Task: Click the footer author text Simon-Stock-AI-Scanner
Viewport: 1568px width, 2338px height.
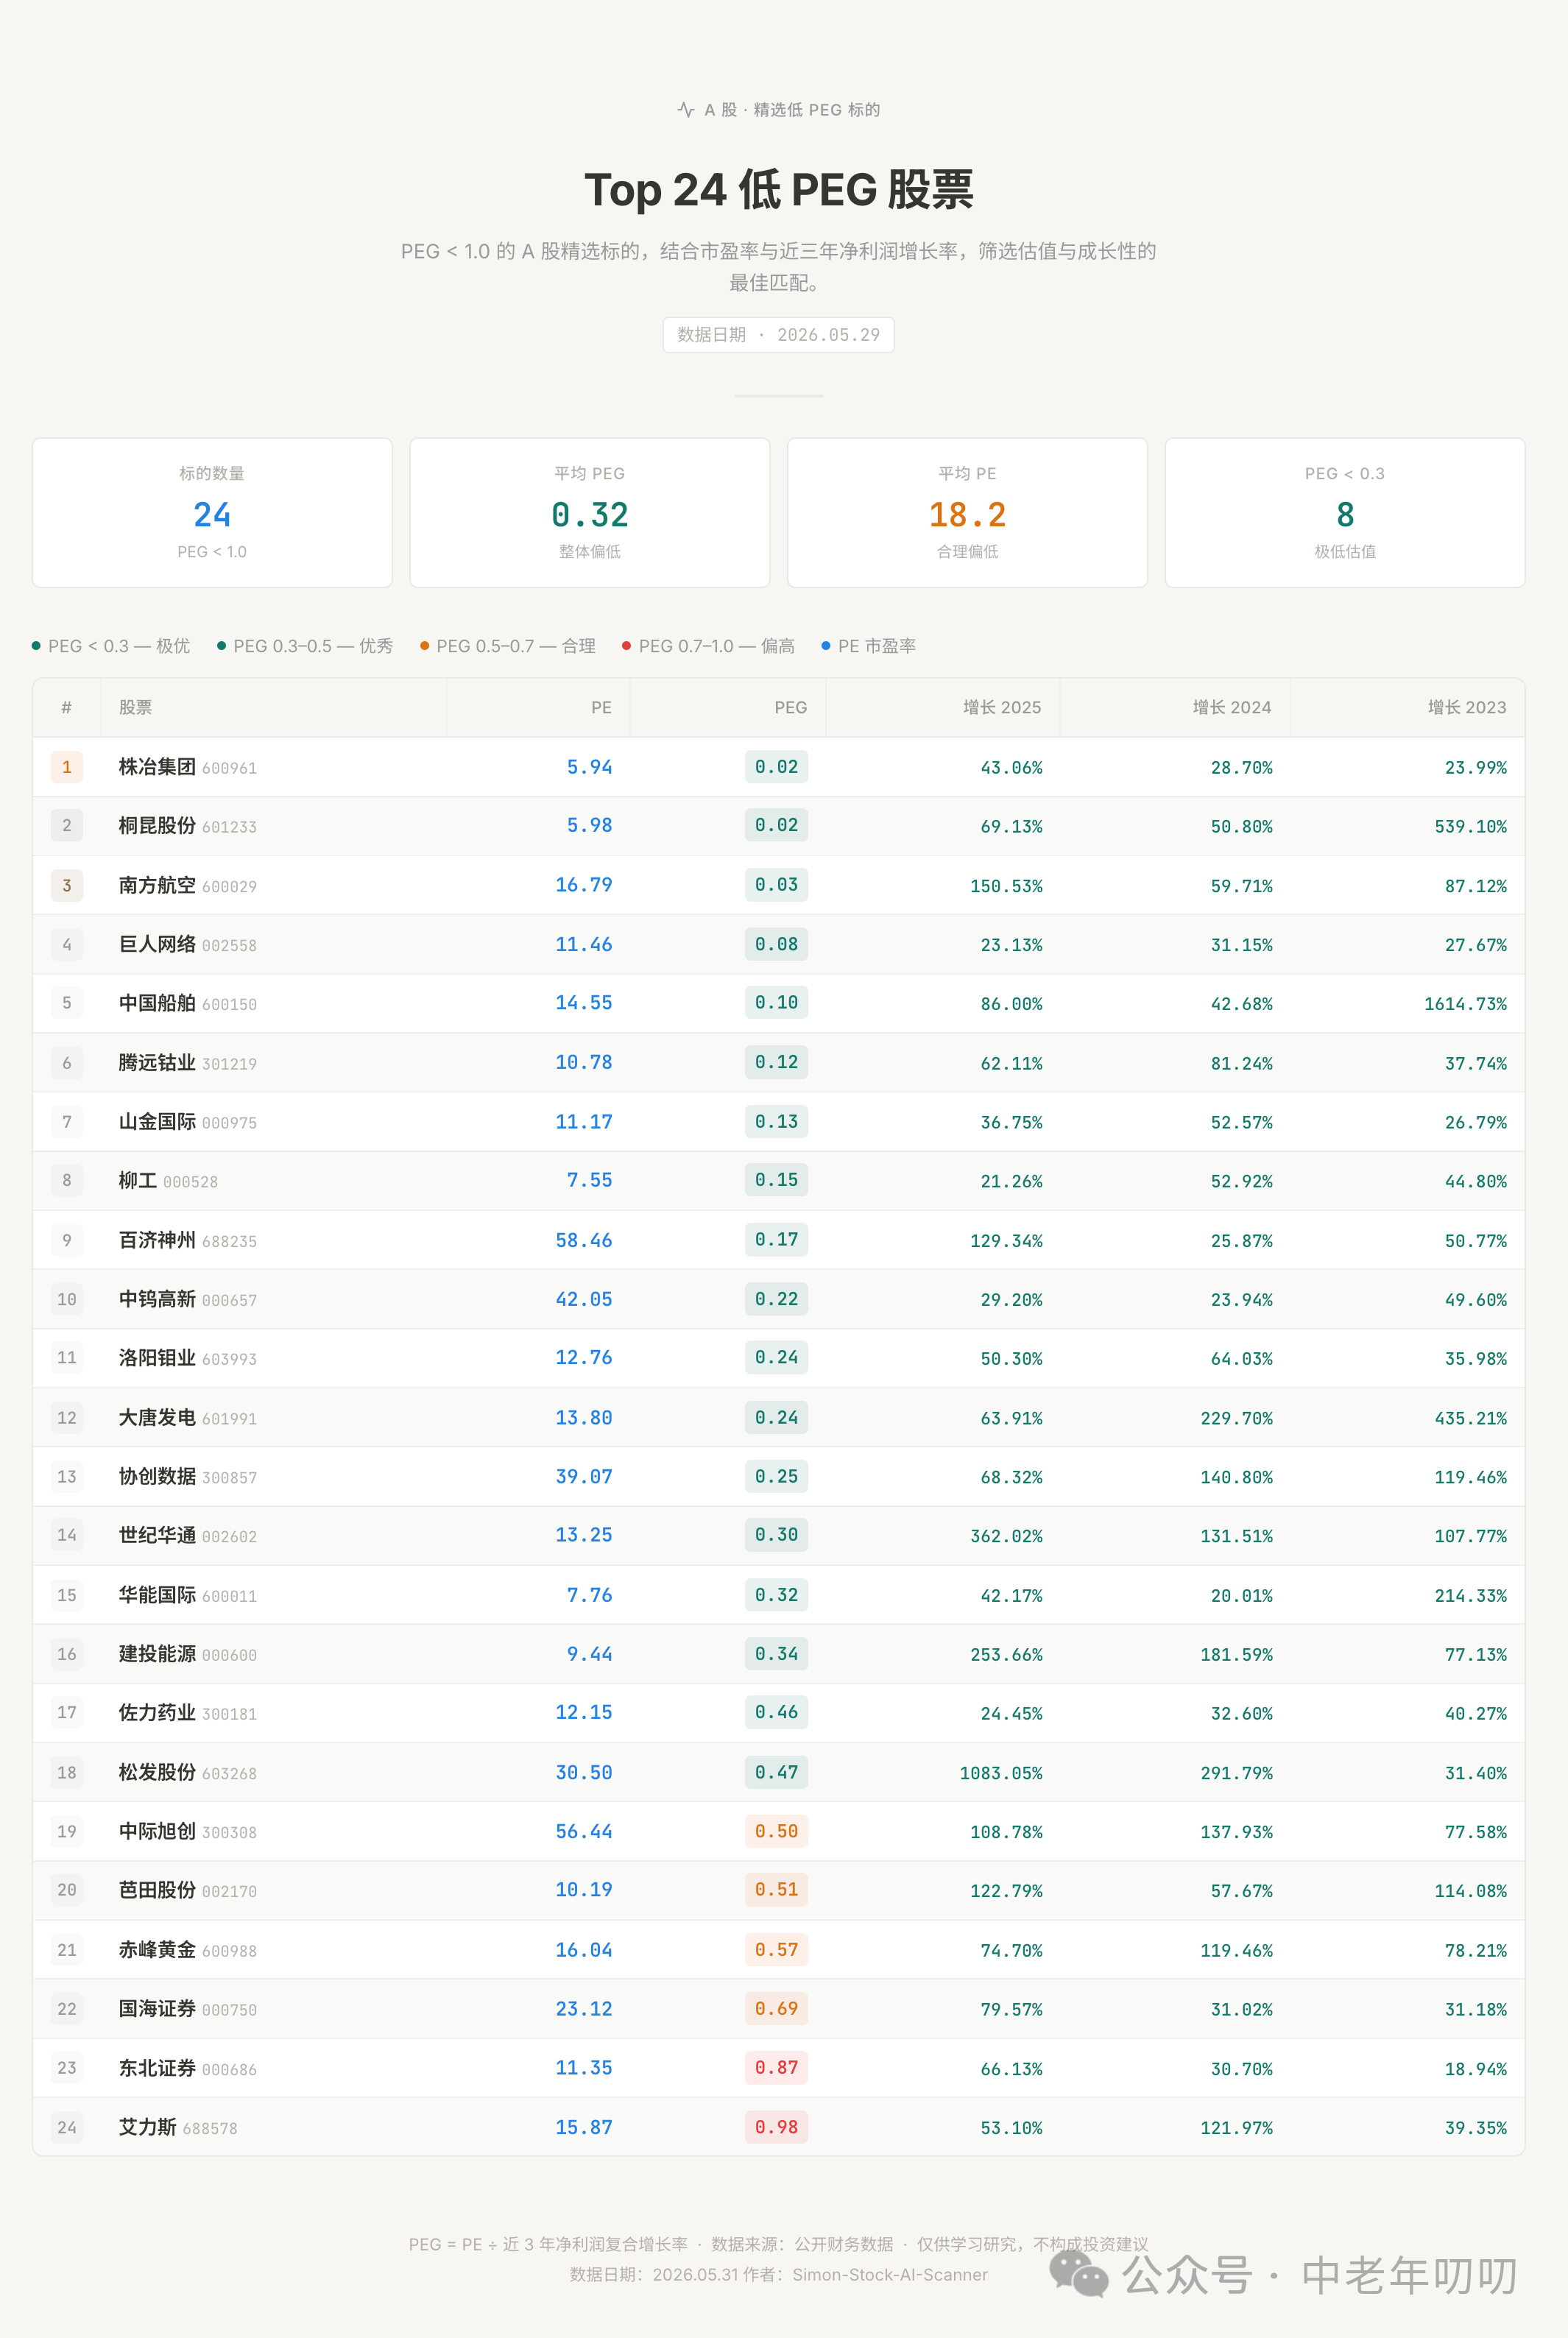Action: pyautogui.click(x=890, y=2274)
